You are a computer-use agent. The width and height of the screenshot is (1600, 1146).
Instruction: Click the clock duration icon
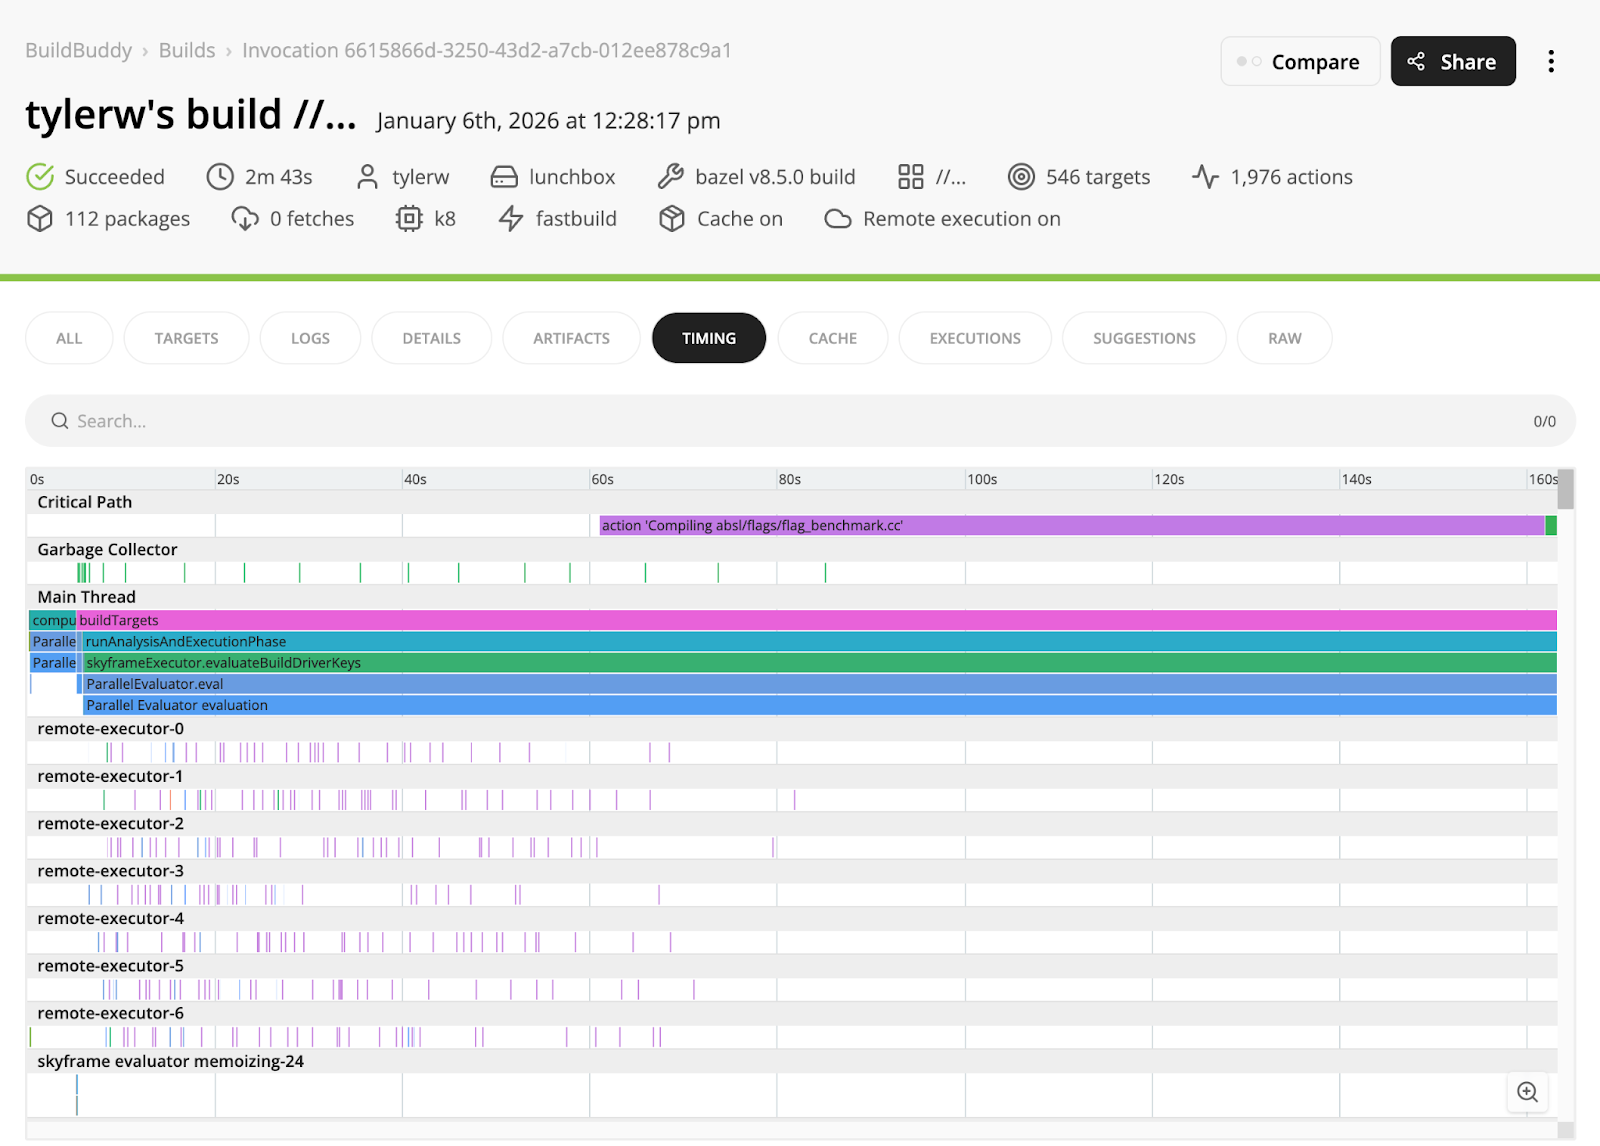tap(220, 177)
